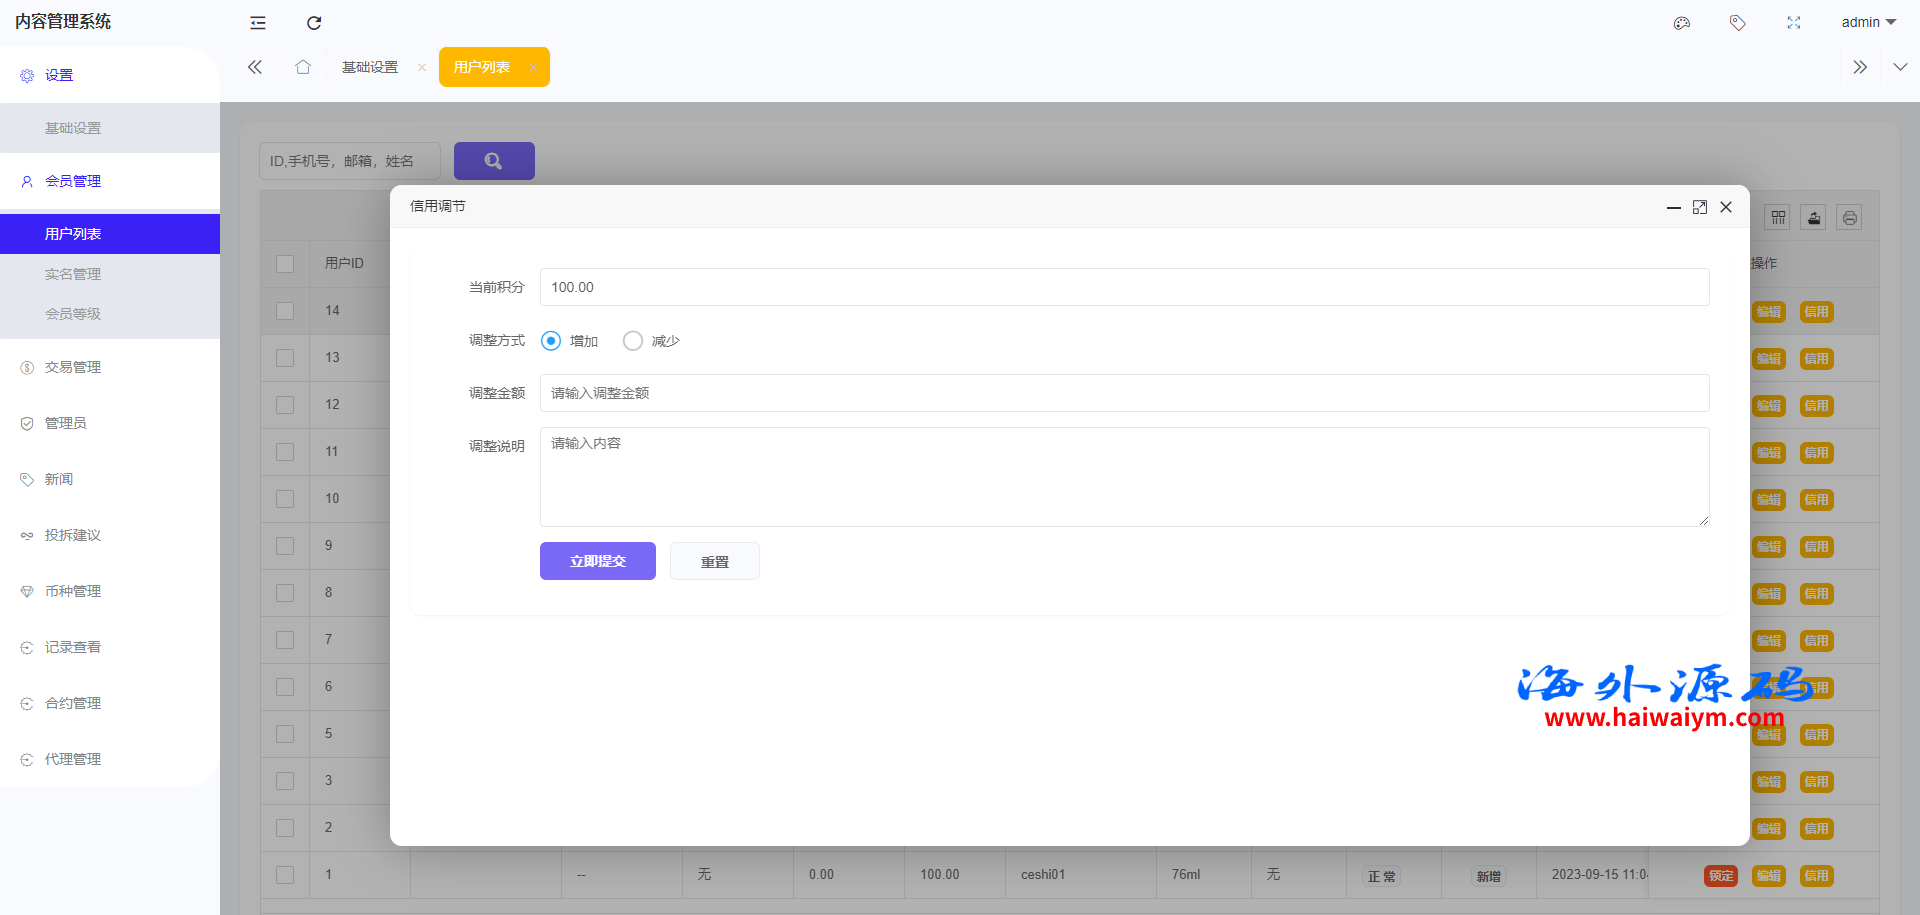Viewport: 1920px width, 915px height.
Task: Select the 减少 radio option
Action: click(633, 341)
